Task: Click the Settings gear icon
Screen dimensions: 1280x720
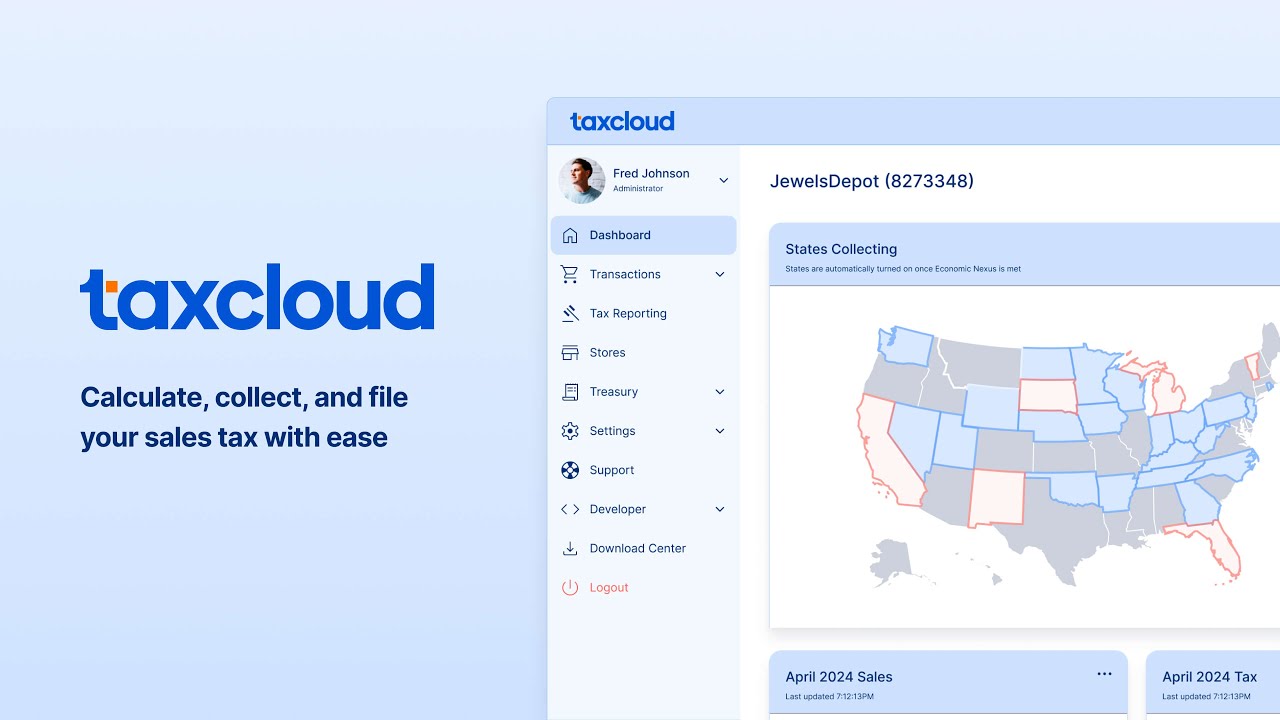Action: coord(570,431)
